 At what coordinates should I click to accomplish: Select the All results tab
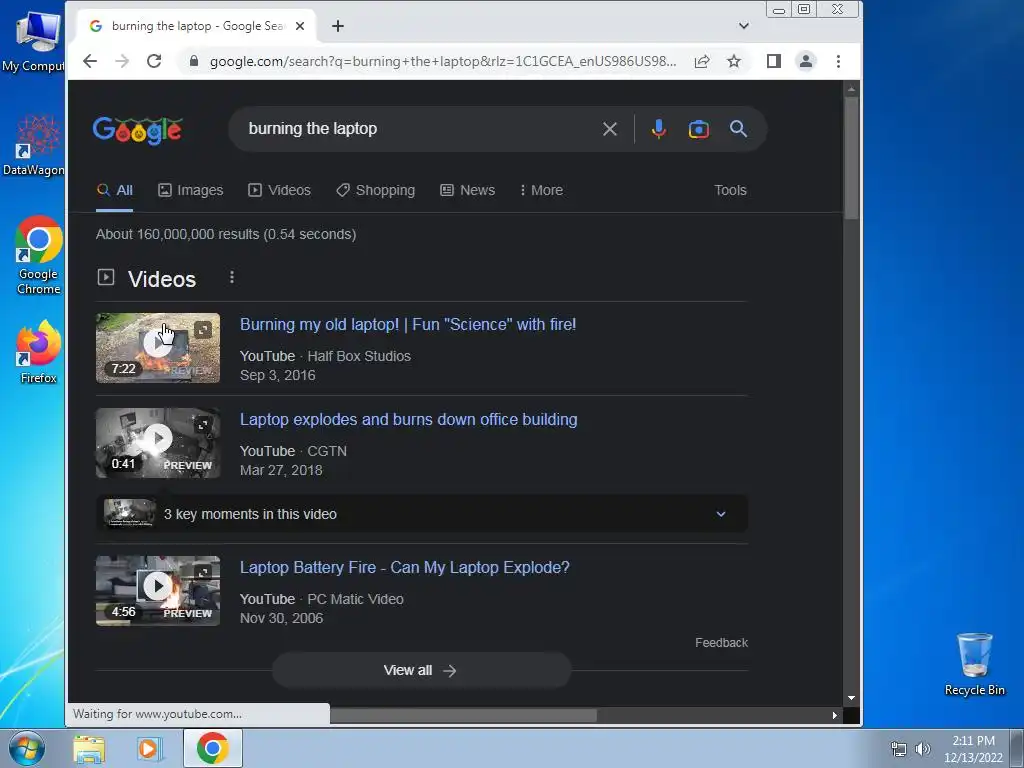115,190
